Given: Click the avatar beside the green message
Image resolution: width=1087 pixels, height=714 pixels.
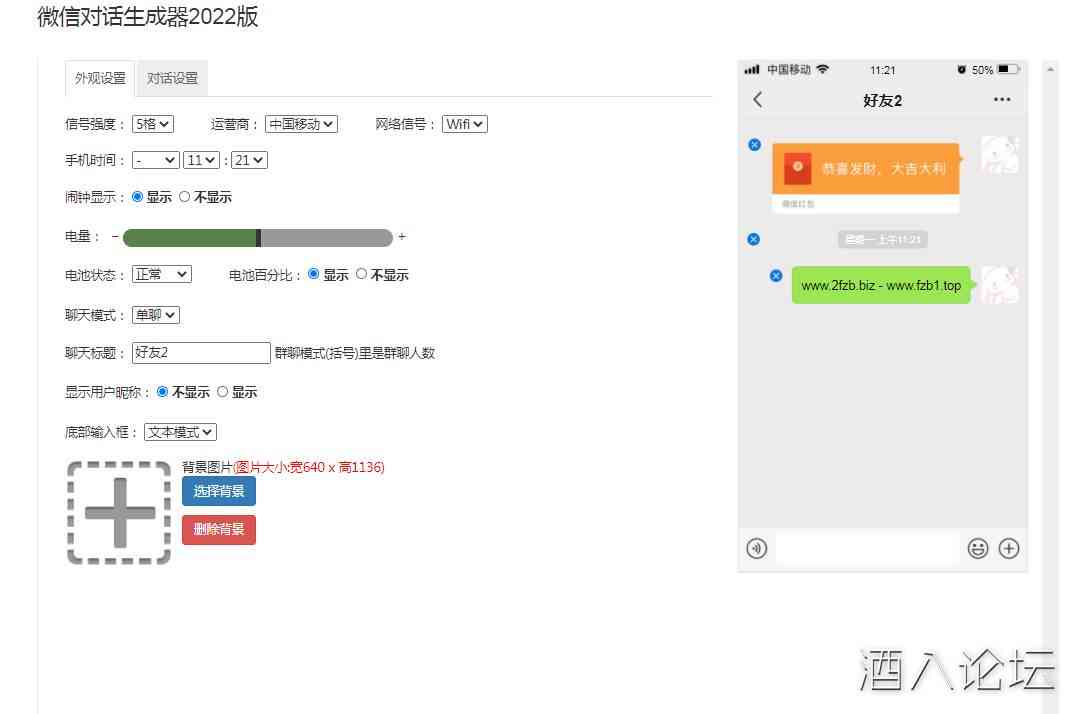Looking at the screenshot, I should tap(1000, 285).
